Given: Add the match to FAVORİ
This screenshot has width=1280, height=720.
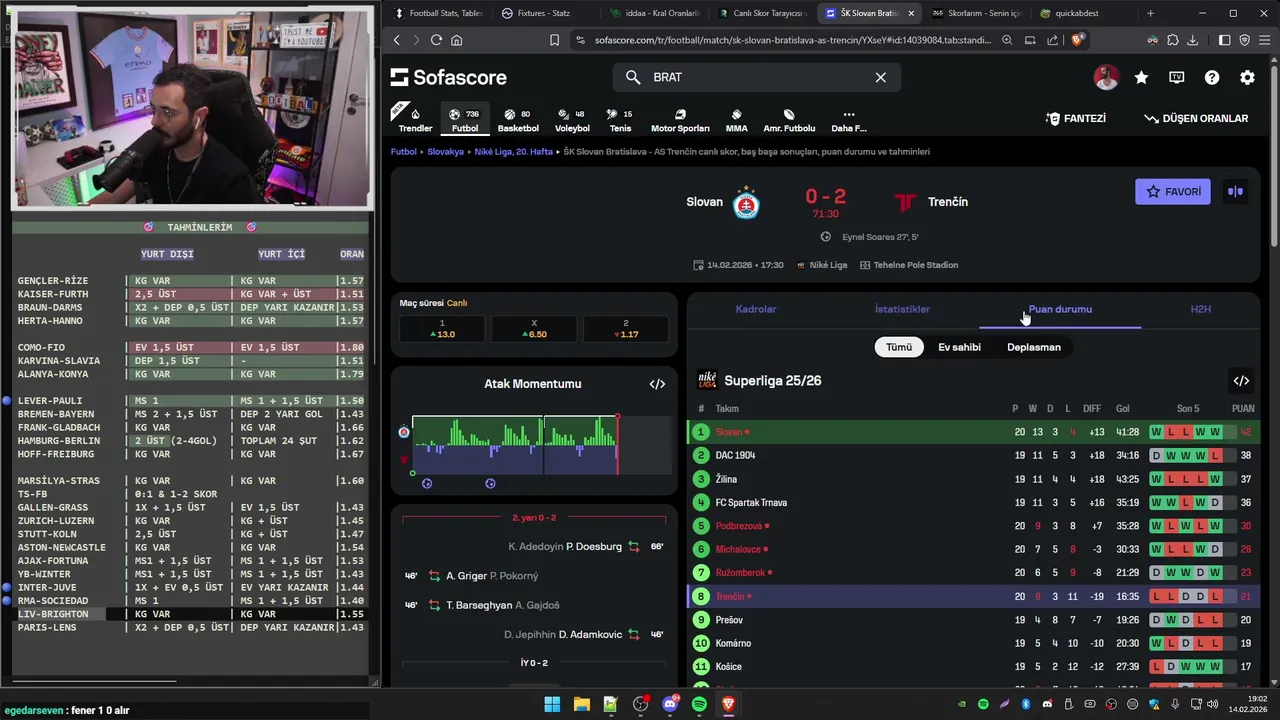Looking at the screenshot, I should pos(1173,191).
